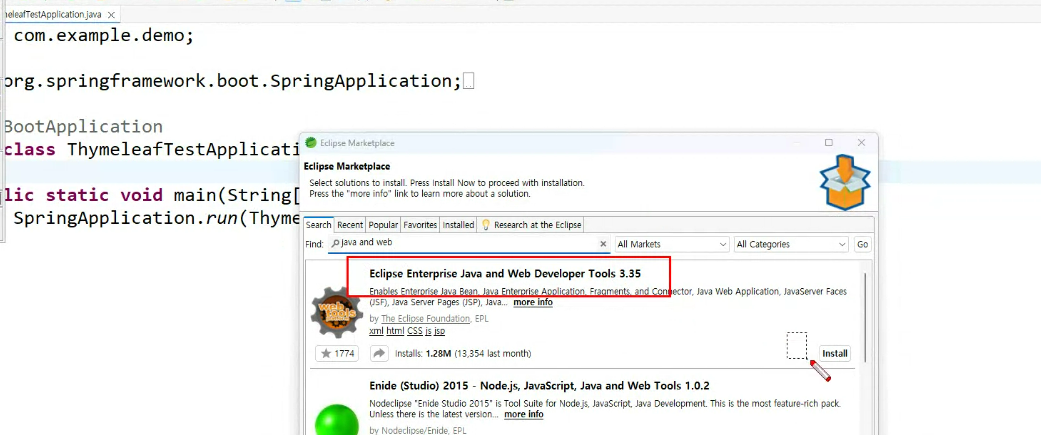This screenshot has height=435, width=1041.
Task: Switch to the Recent tab
Action: pyautogui.click(x=350, y=225)
